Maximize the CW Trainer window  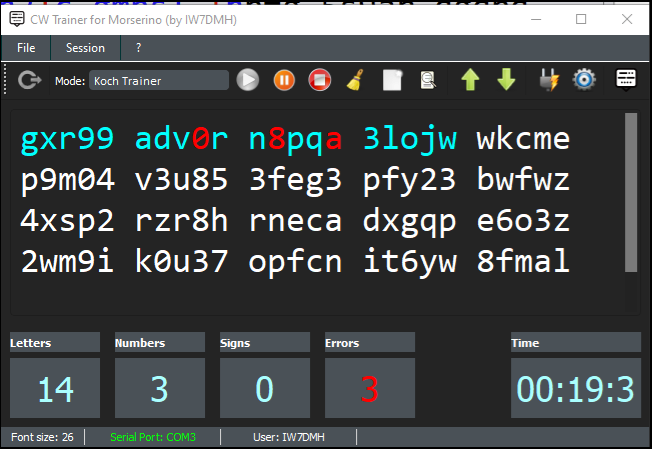(x=581, y=19)
